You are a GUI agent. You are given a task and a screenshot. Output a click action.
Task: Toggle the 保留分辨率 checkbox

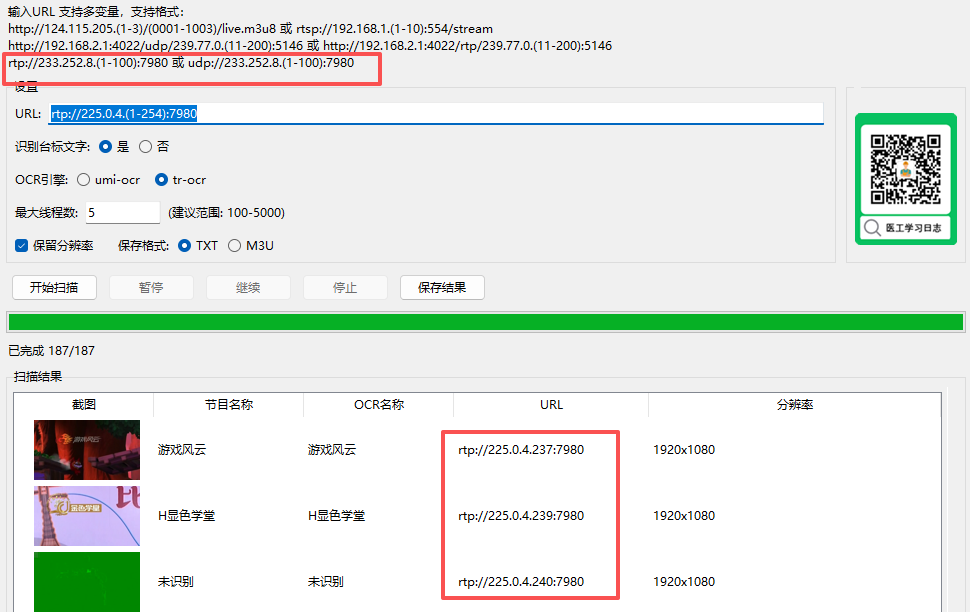click(x=22, y=245)
